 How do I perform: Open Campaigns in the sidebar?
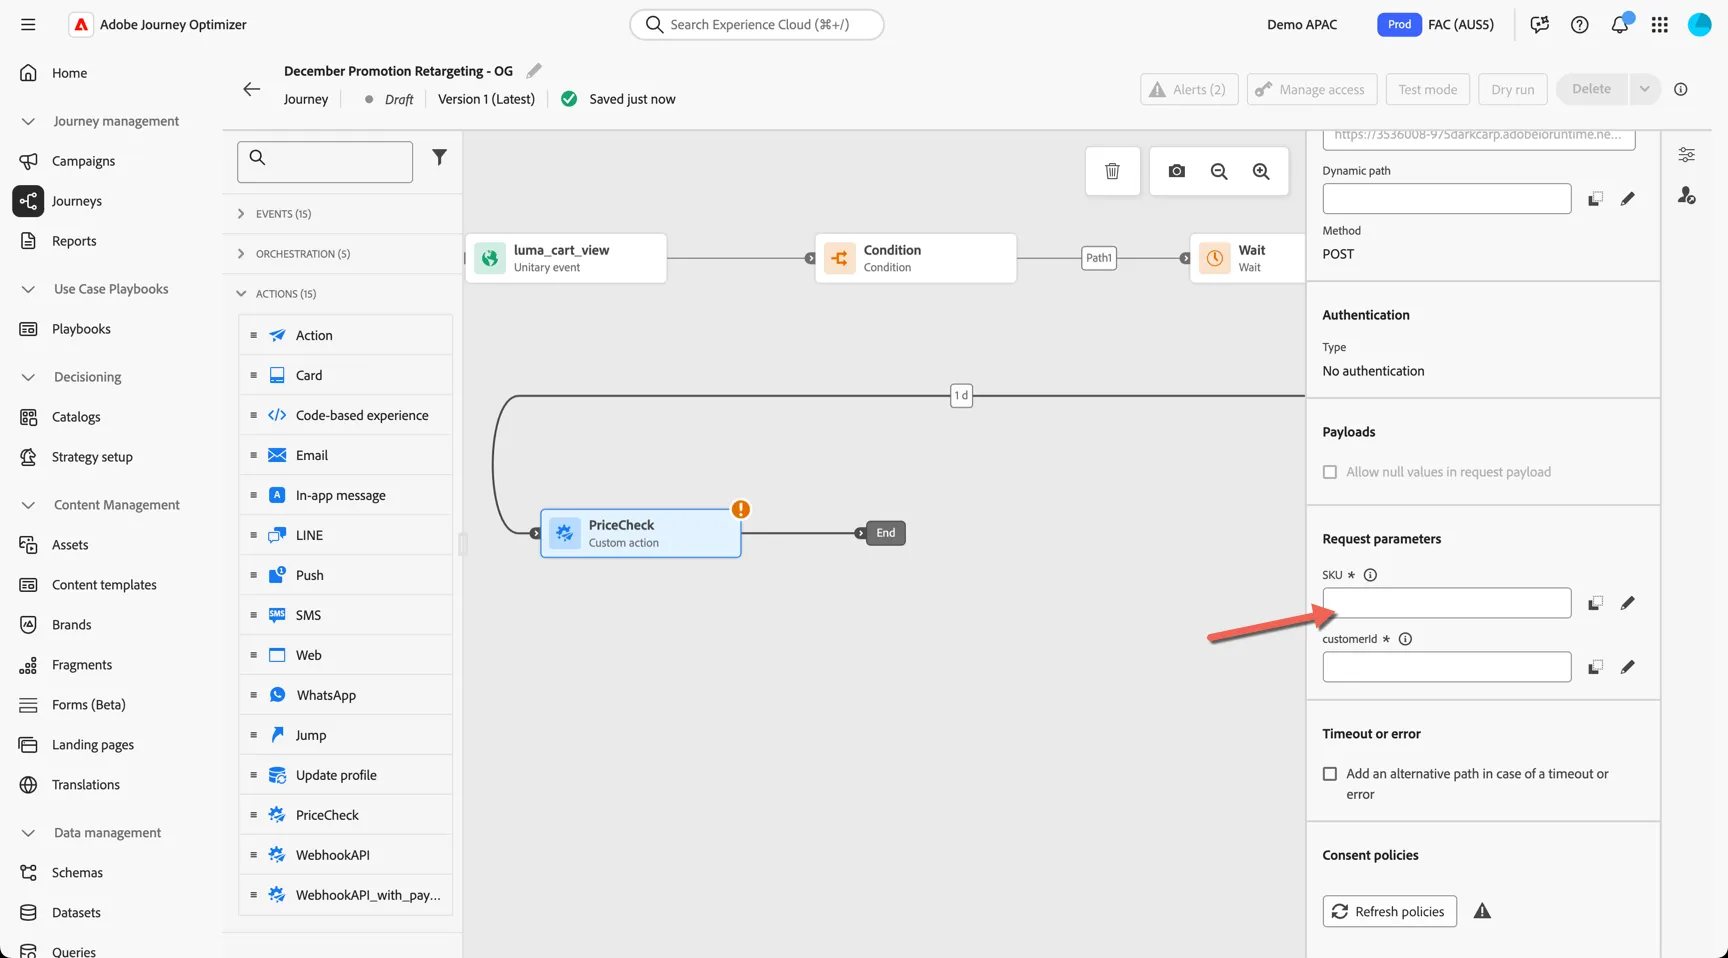click(x=83, y=161)
